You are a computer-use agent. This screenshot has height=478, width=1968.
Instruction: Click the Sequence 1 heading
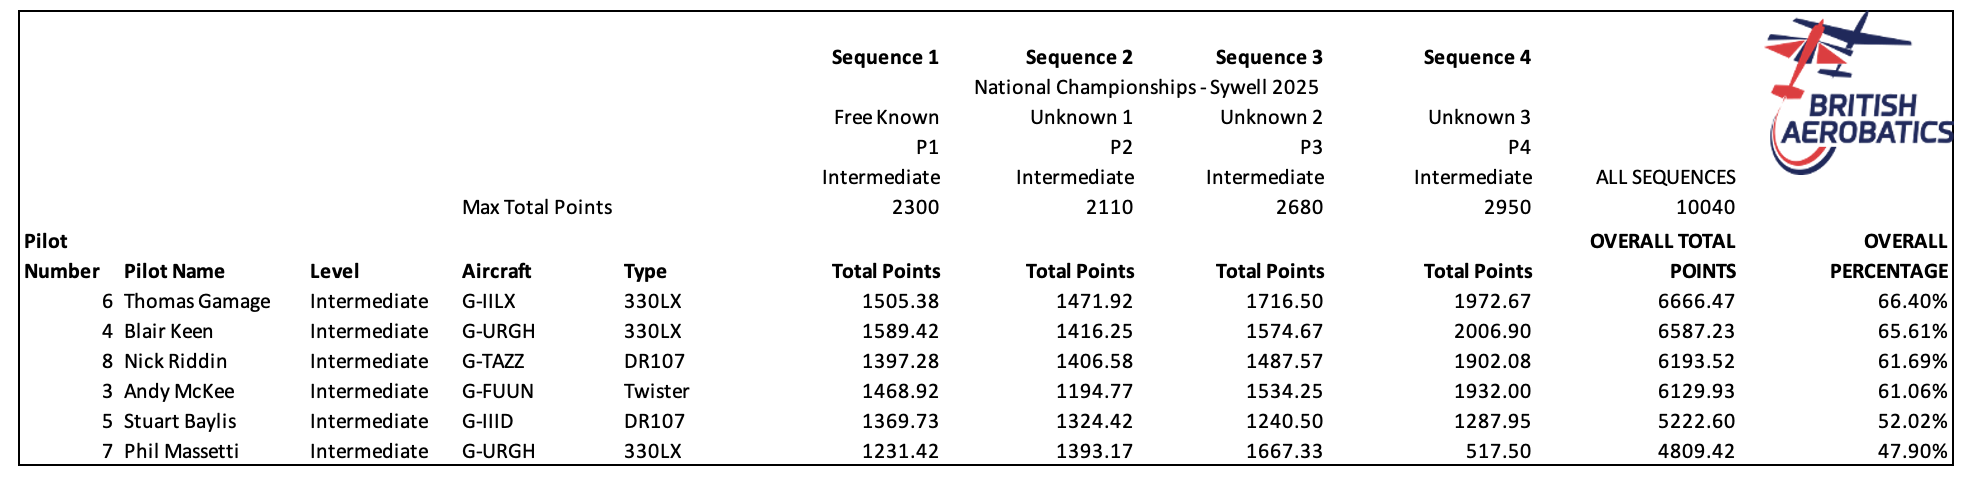coord(885,57)
